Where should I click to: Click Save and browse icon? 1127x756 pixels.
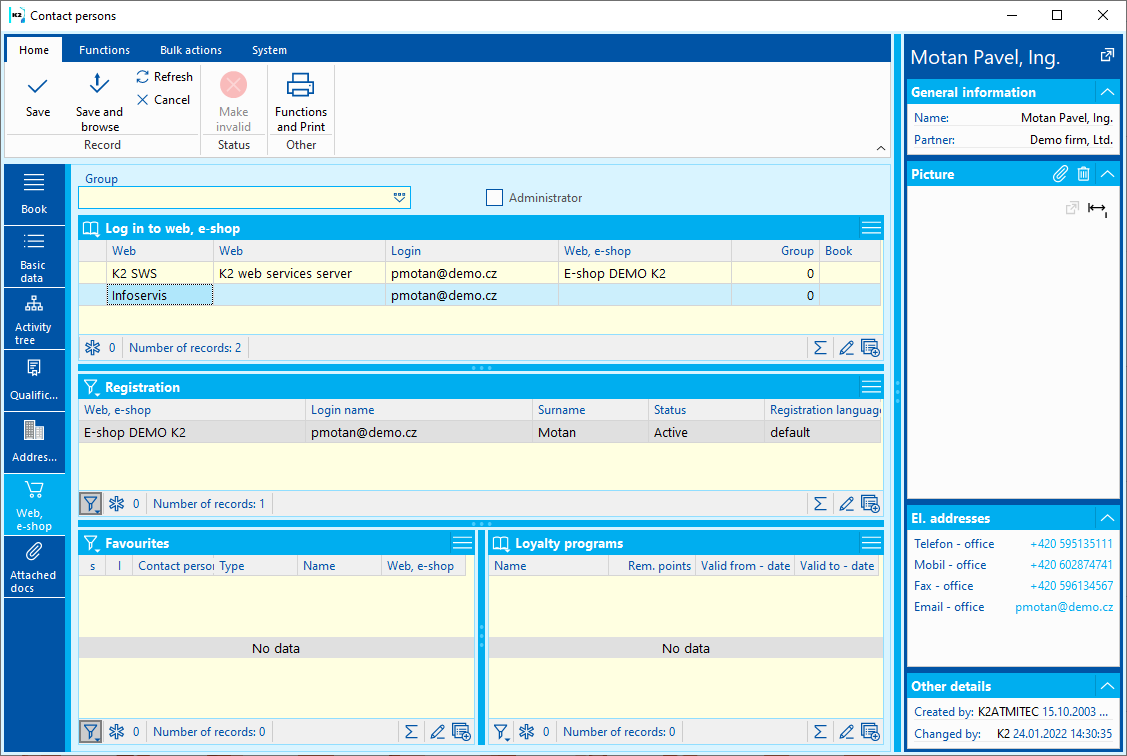[99, 85]
